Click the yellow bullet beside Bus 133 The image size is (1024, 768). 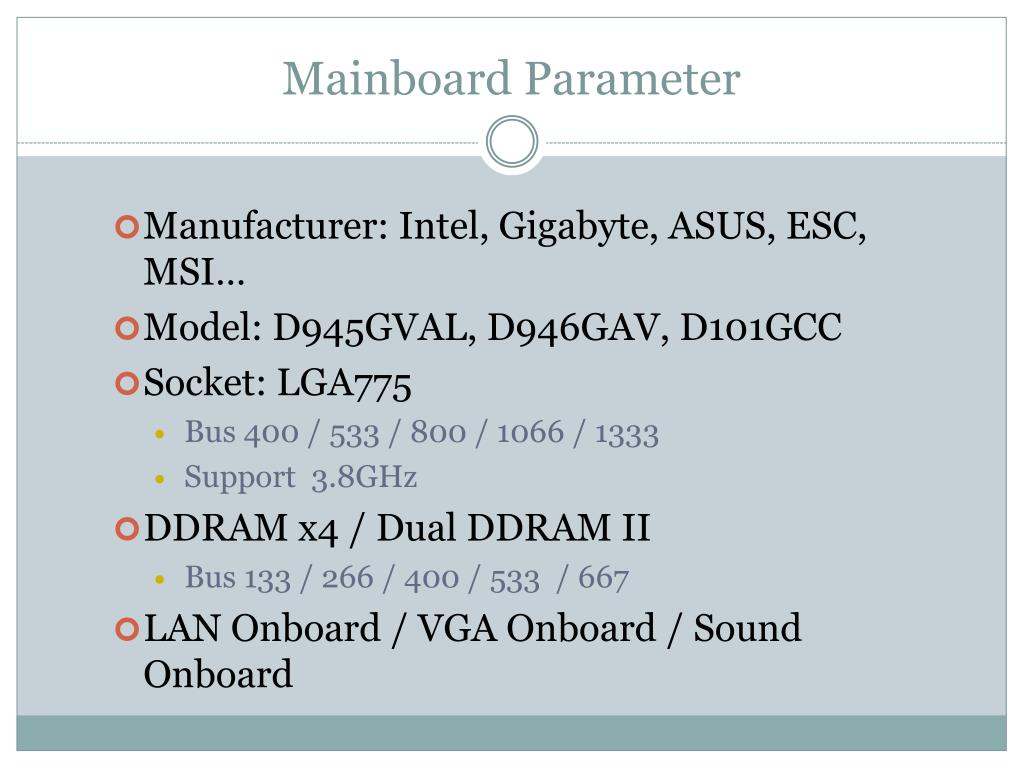point(160,579)
